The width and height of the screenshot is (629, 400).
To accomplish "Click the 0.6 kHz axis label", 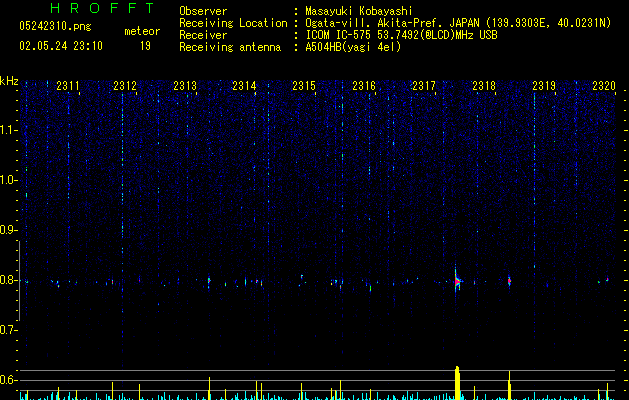I will pos(7,380).
